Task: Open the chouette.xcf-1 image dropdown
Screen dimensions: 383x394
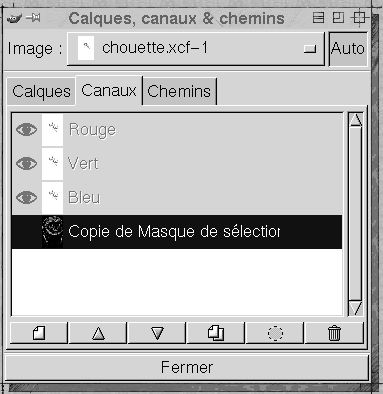Action: tap(196, 49)
